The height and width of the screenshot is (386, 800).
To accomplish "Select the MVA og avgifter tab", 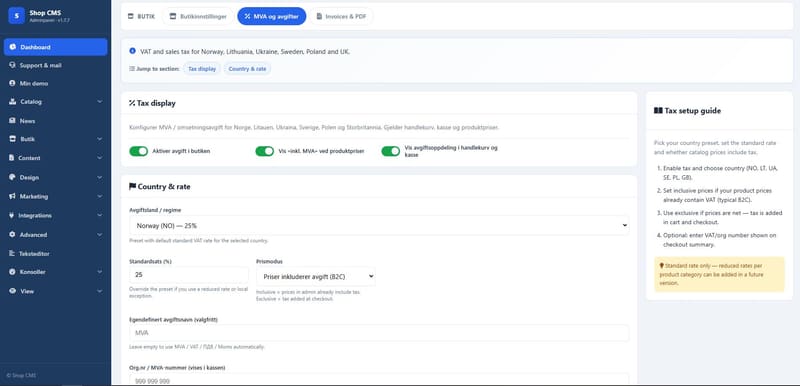I will [272, 16].
